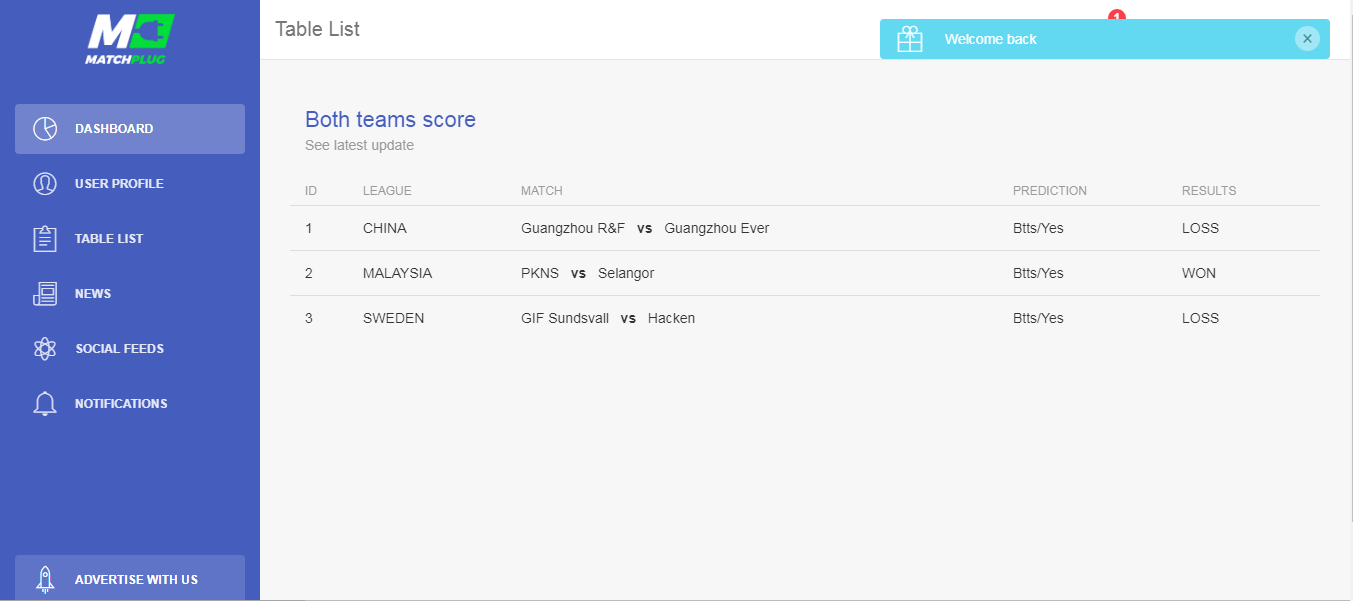Click Guangzhou Ever team name
Viewport: 1353px width, 601px height.
717,228
